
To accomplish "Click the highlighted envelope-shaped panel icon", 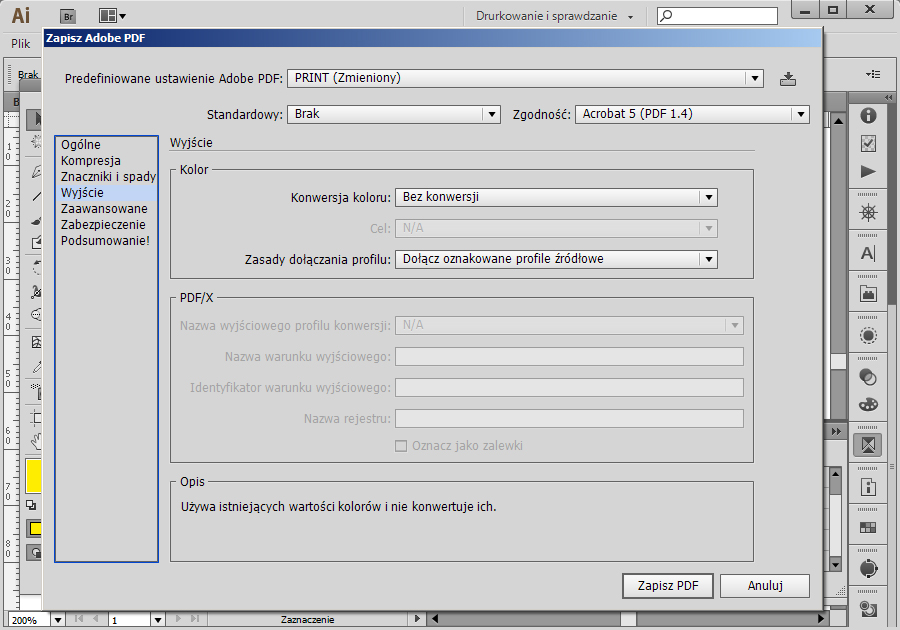I will (x=868, y=445).
